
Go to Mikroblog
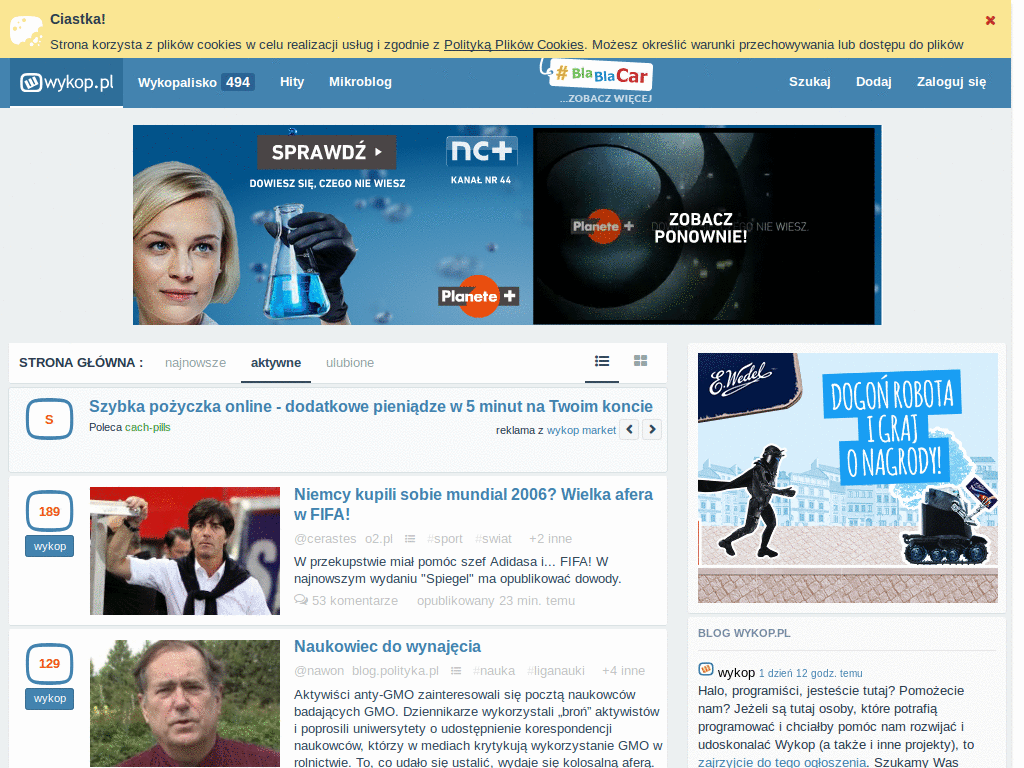pos(360,82)
